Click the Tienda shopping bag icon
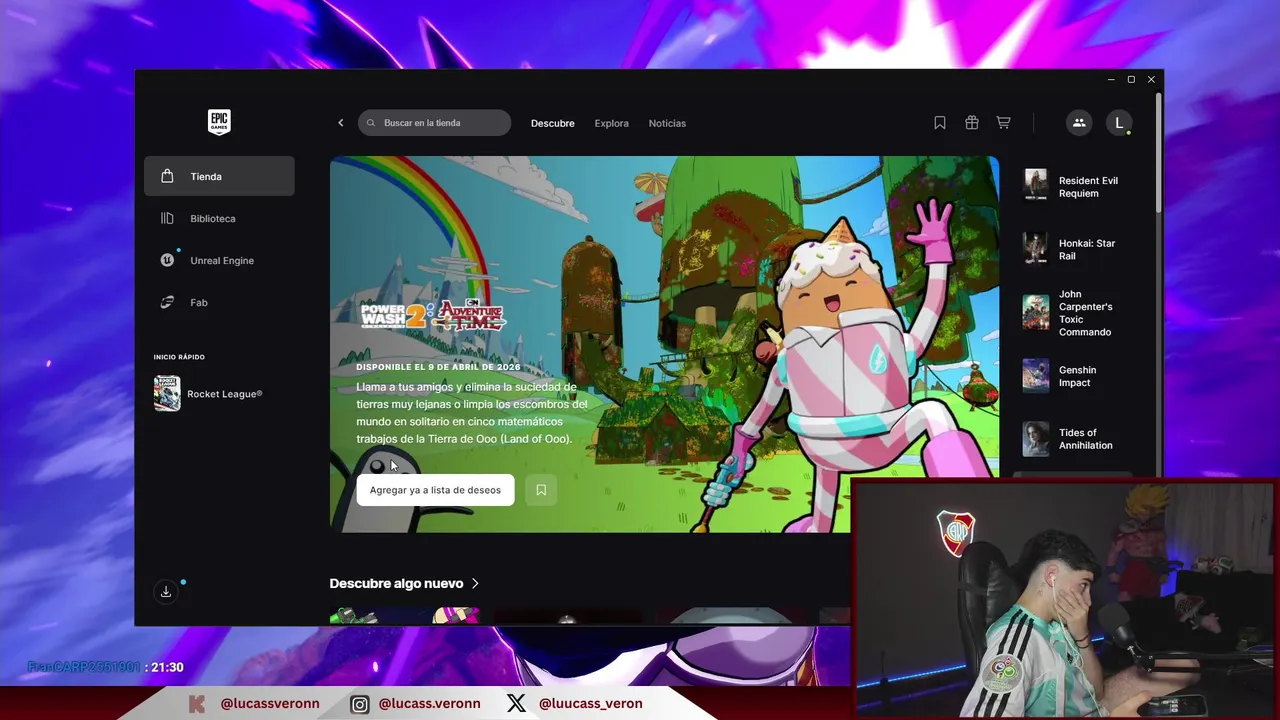1280x720 pixels. click(x=167, y=176)
